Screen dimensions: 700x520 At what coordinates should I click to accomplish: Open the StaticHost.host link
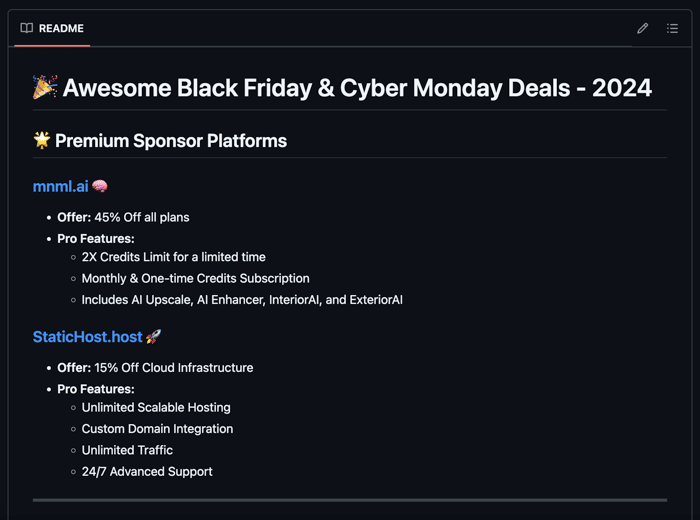coord(88,337)
